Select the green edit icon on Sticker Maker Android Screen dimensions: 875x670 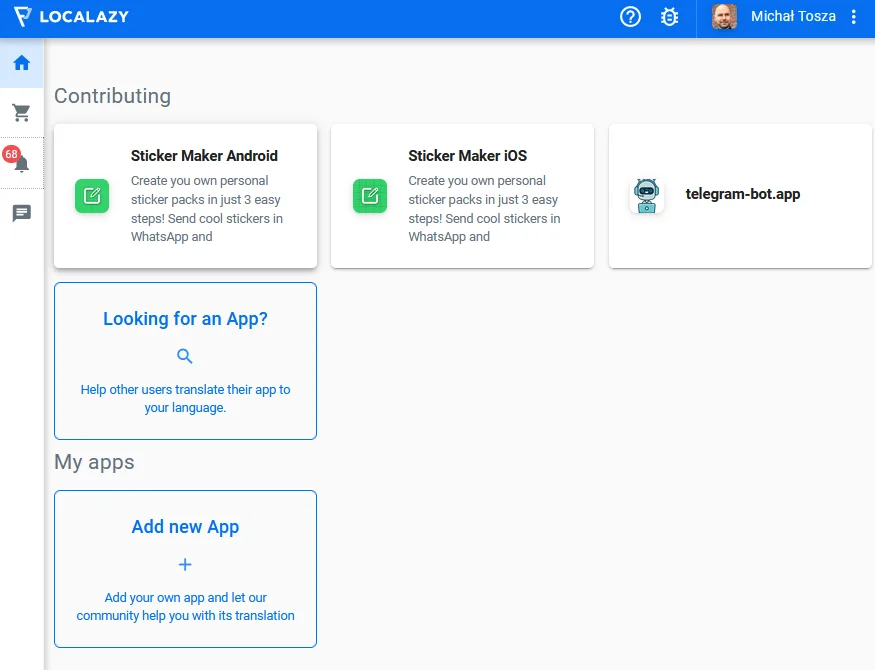(x=92, y=196)
